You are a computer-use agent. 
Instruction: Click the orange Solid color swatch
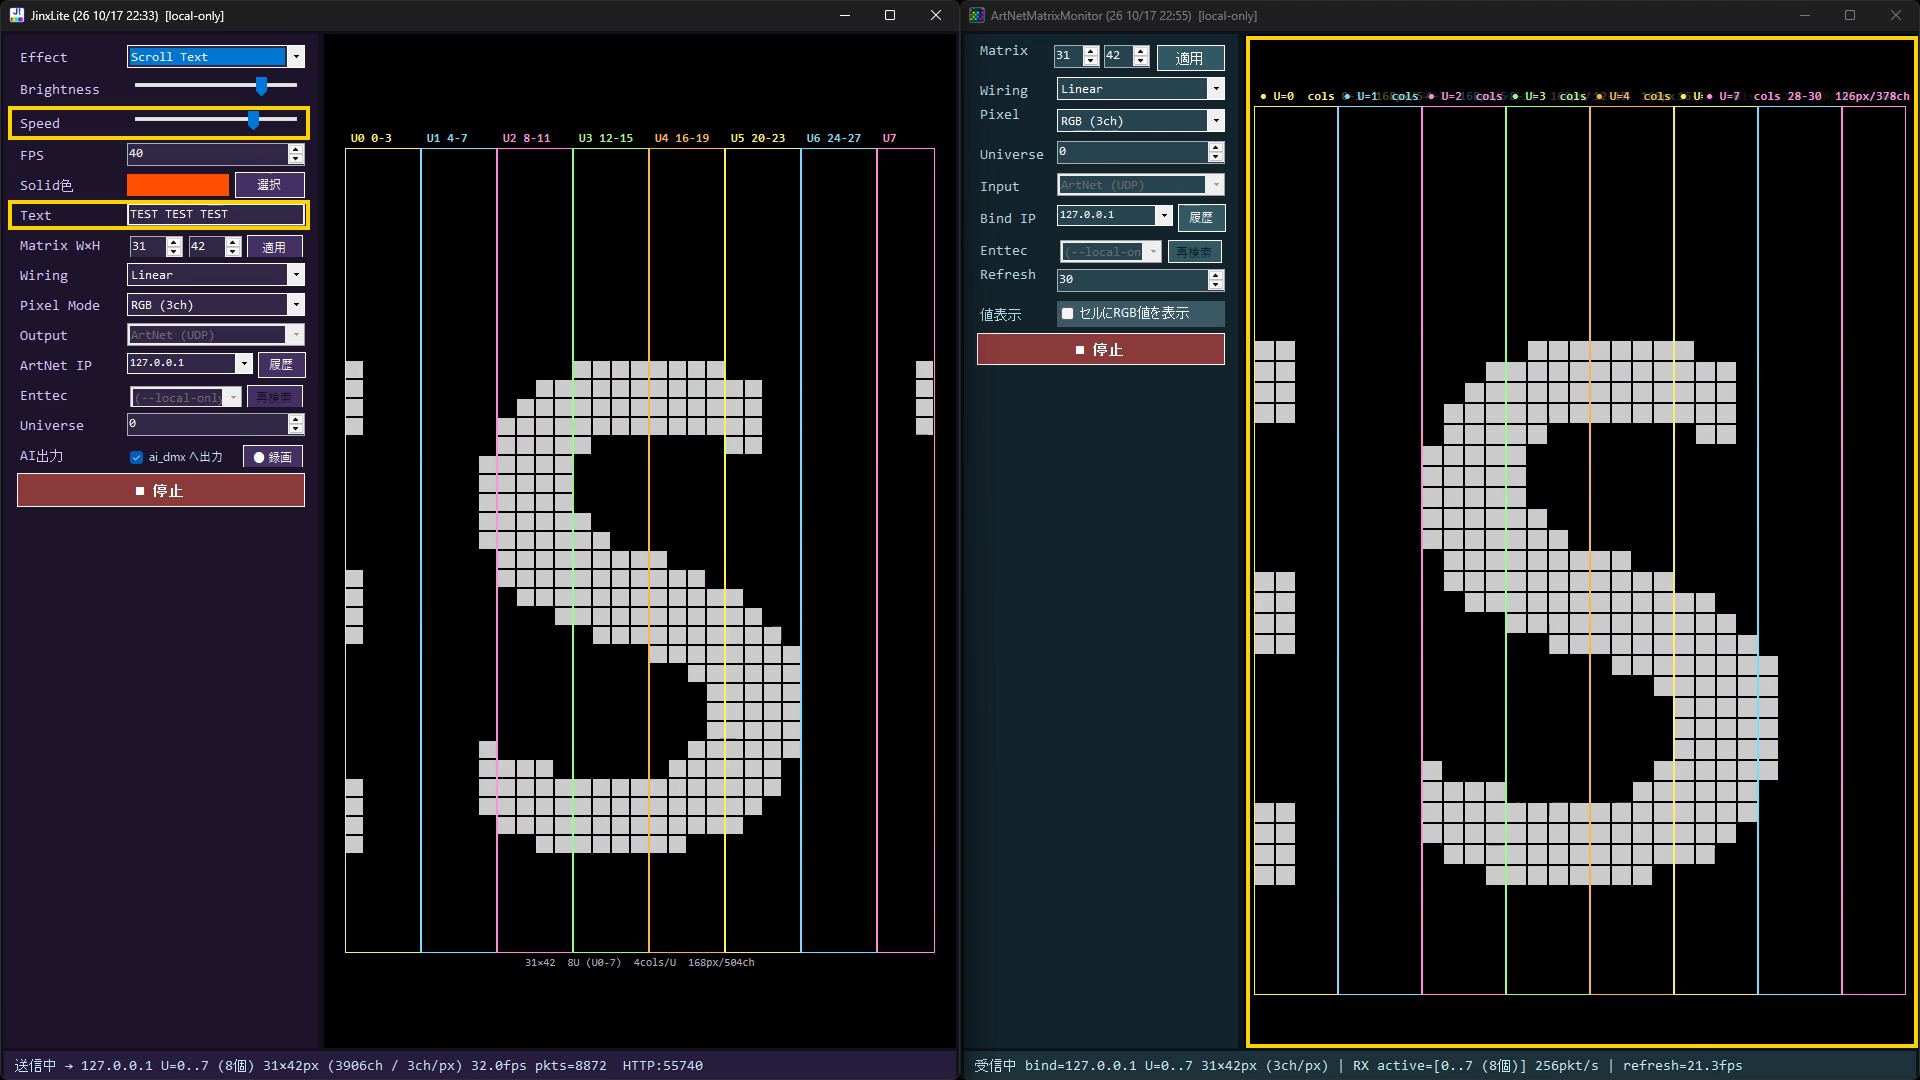pos(178,185)
